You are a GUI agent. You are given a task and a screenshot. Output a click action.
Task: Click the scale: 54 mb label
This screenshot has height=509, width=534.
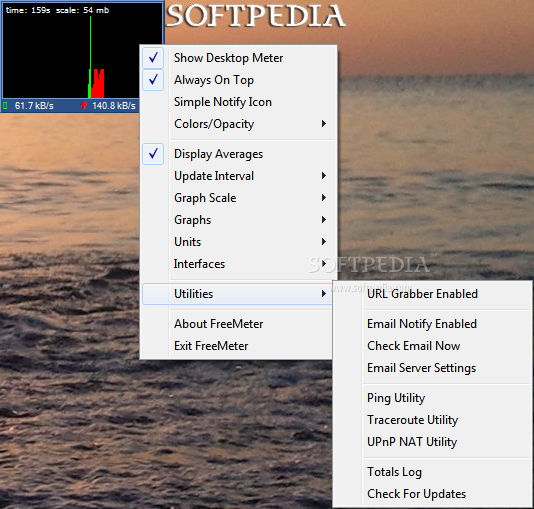point(82,10)
